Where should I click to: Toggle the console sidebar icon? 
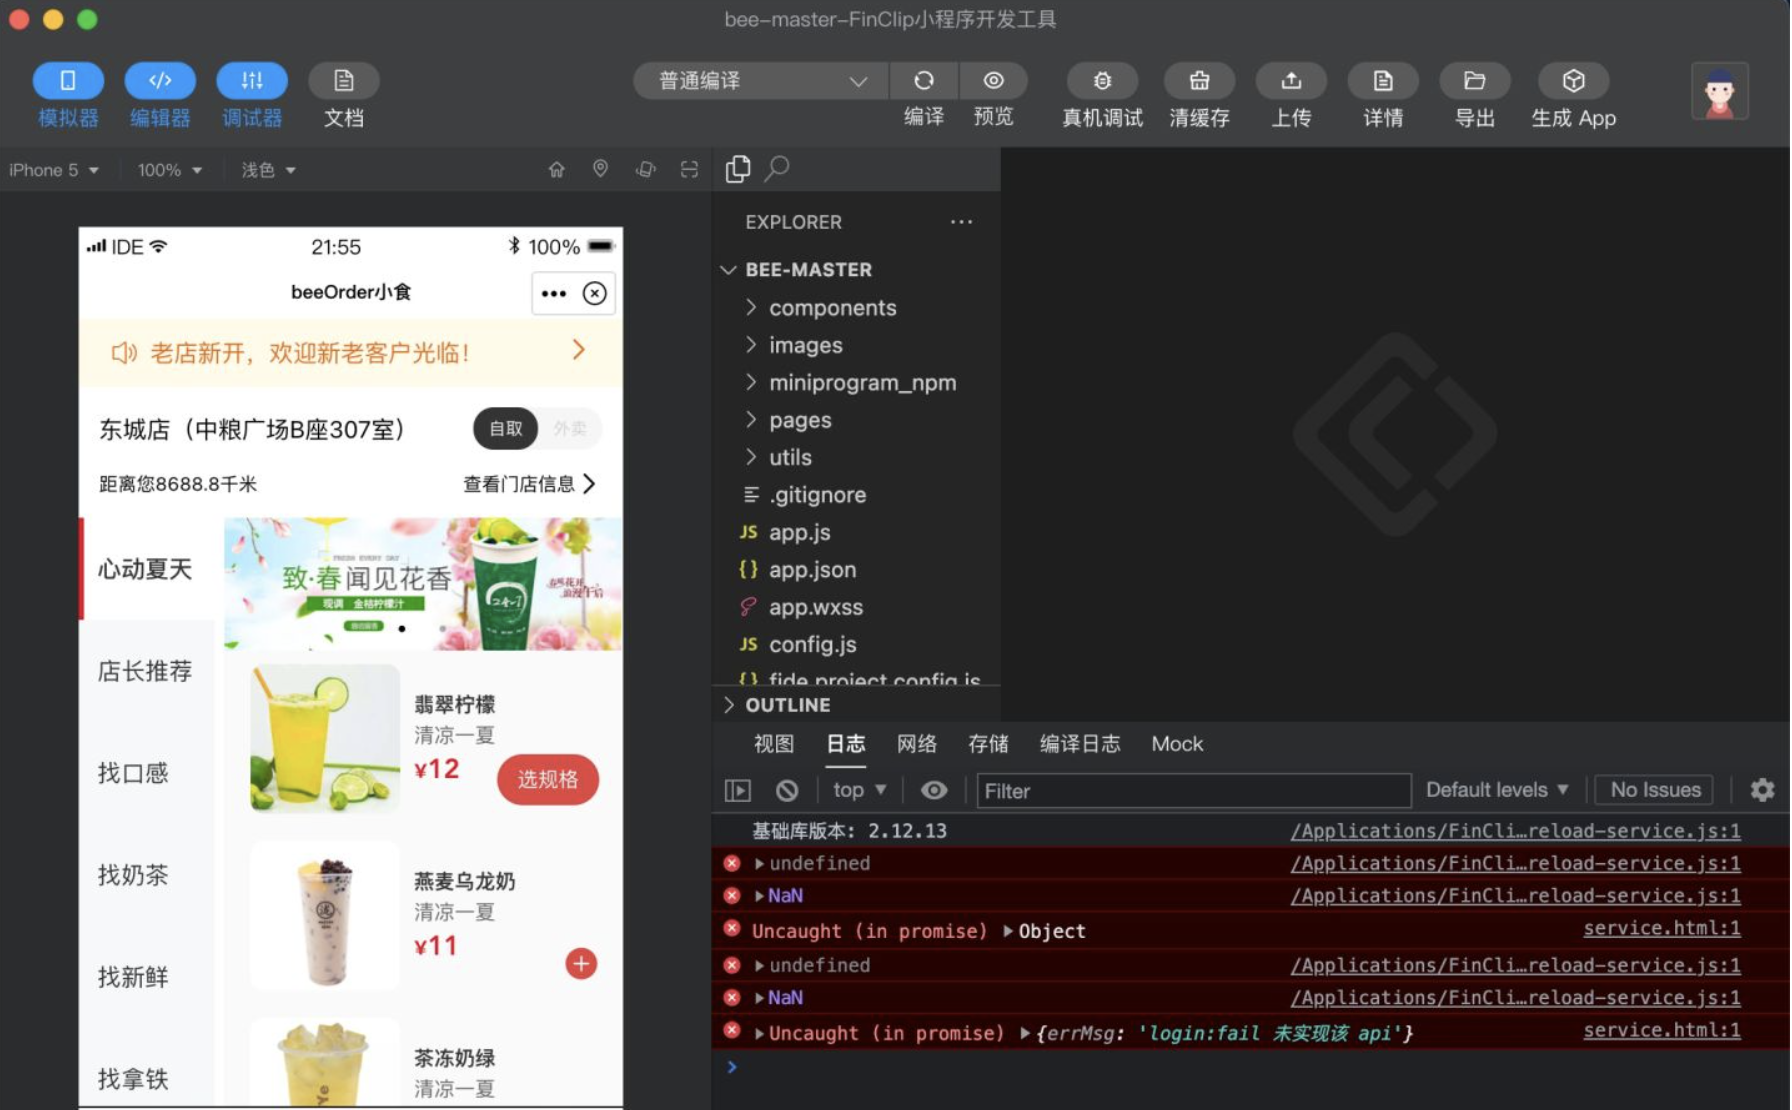[738, 791]
